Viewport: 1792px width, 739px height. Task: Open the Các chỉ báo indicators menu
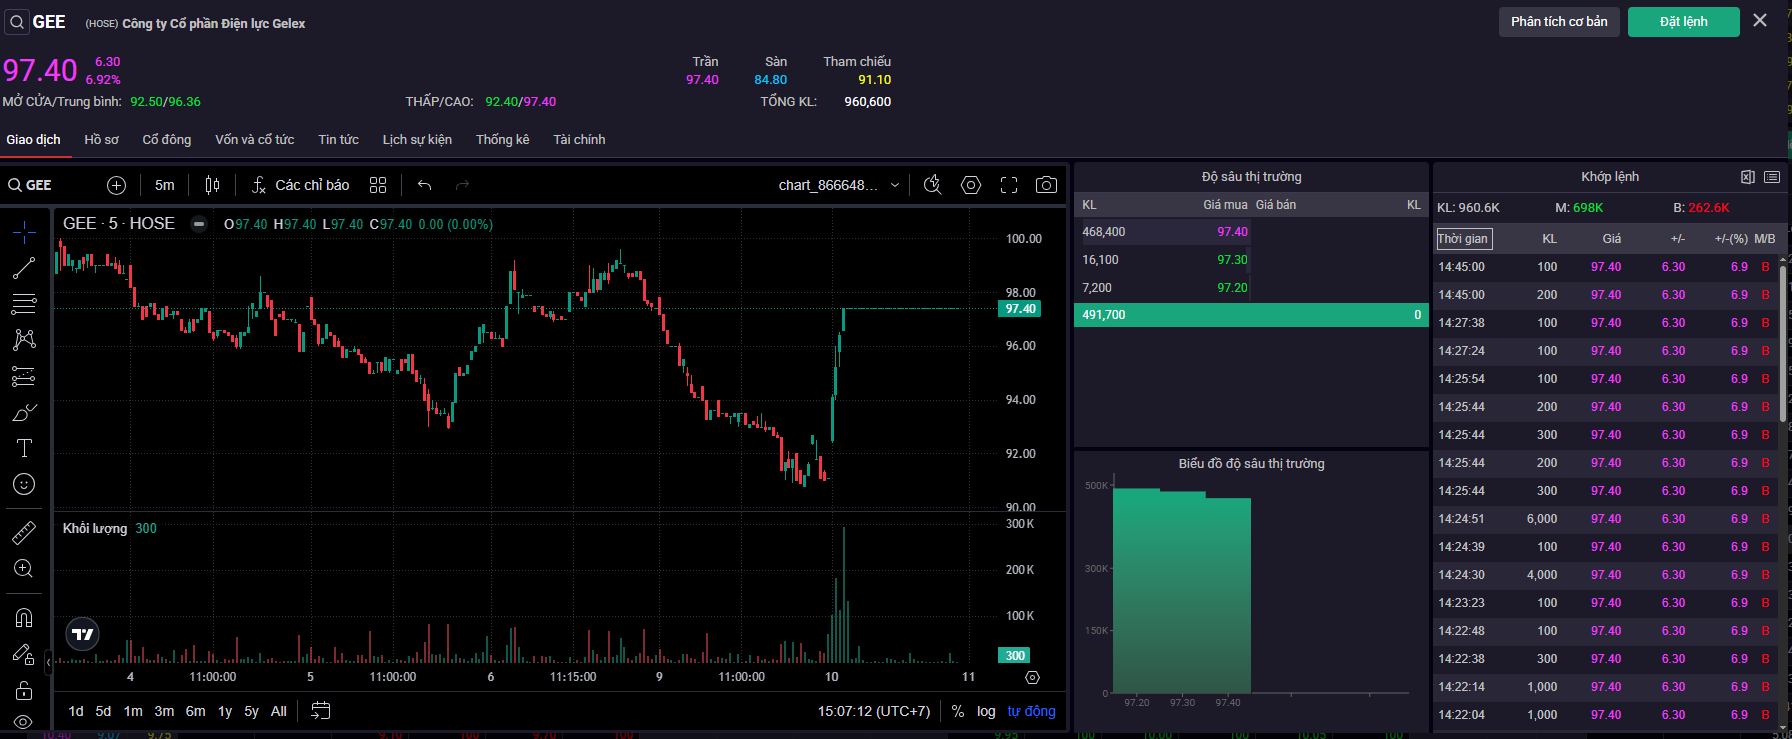point(300,185)
